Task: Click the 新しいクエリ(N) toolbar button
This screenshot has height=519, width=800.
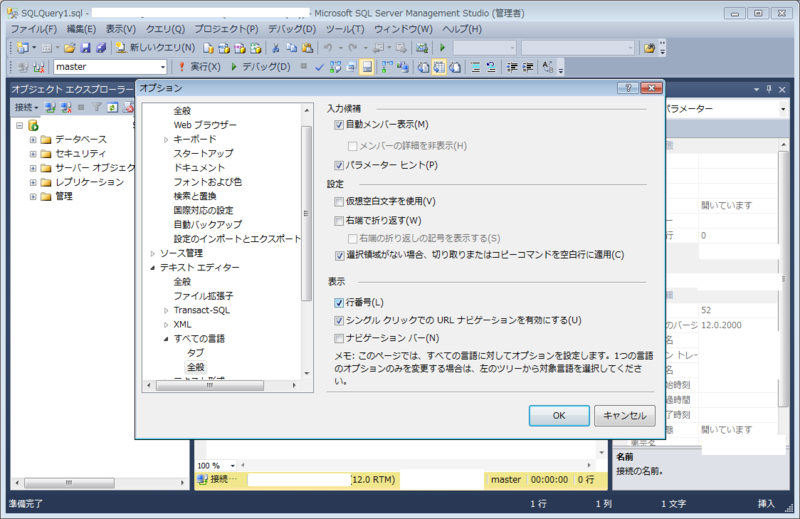Action: click(x=156, y=48)
